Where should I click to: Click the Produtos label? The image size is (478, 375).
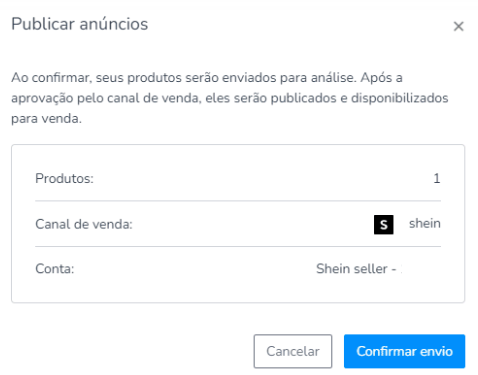pos(64,179)
